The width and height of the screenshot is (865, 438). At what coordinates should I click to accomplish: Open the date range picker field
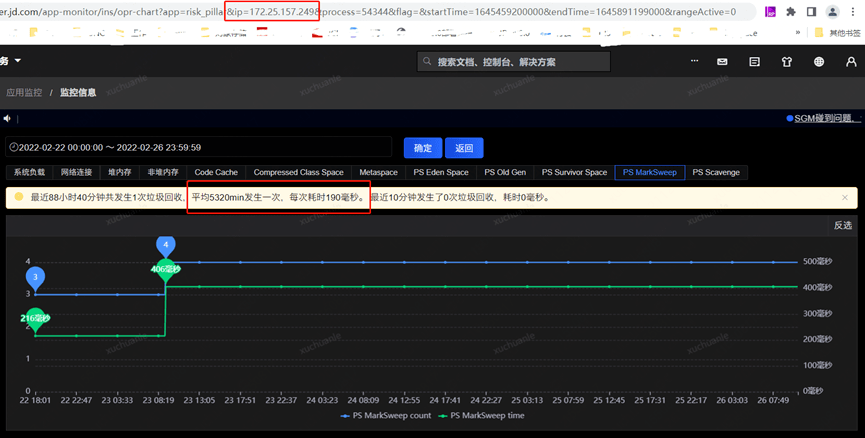pyautogui.click(x=198, y=148)
